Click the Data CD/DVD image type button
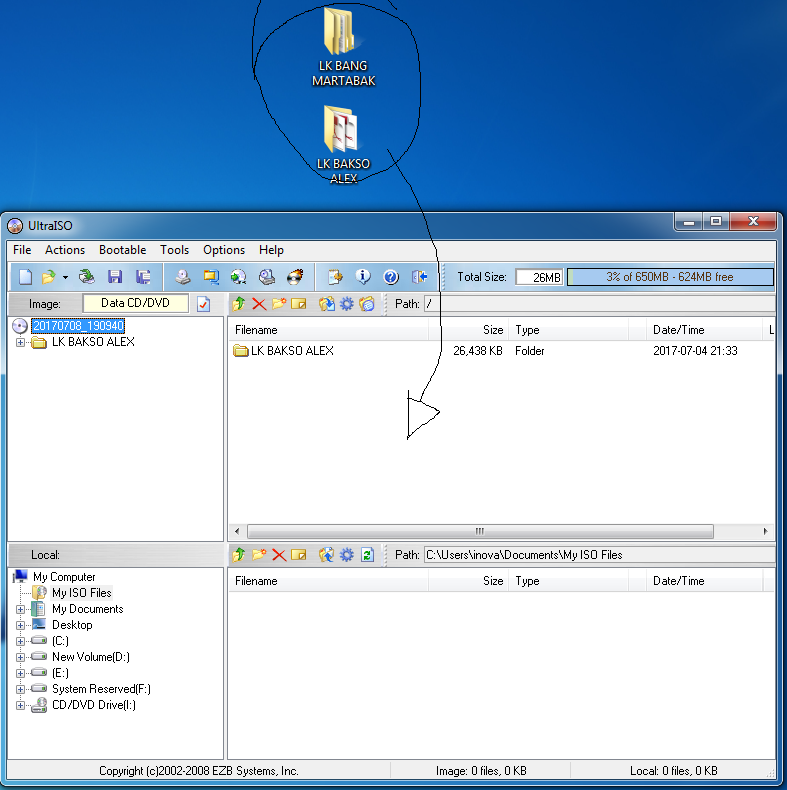This screenshot has width=787, height=790. coord(135,303)
